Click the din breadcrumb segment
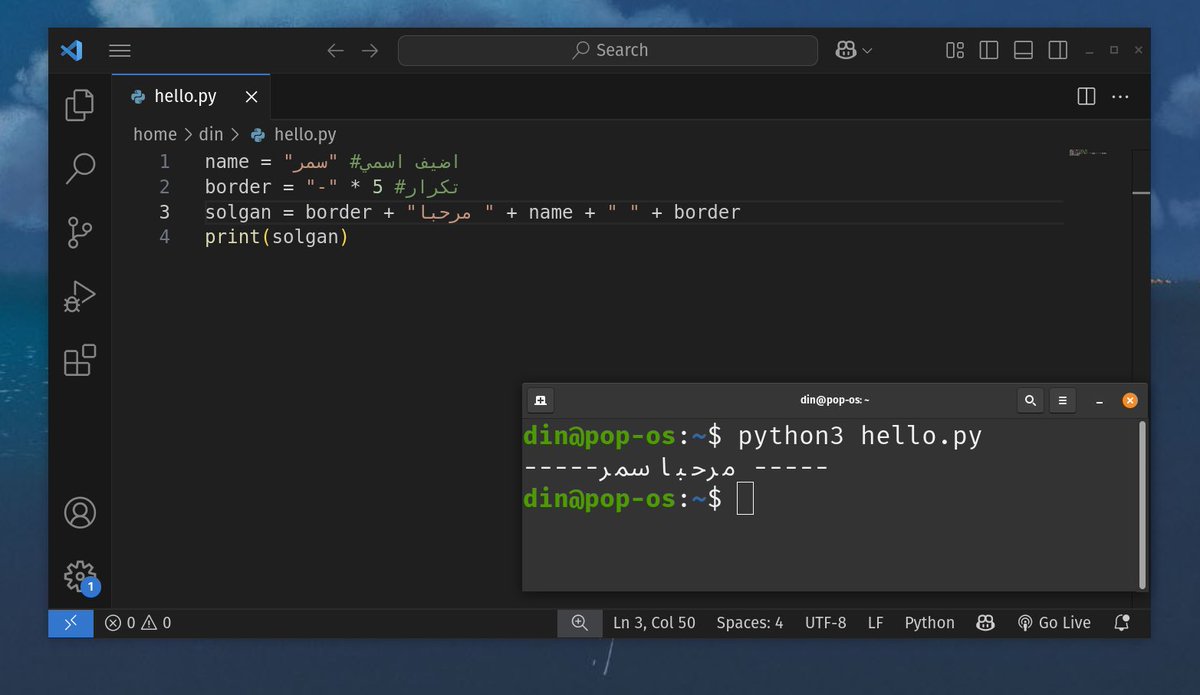The width and height of the screenshot is (1200, 695). coord(211,134)
